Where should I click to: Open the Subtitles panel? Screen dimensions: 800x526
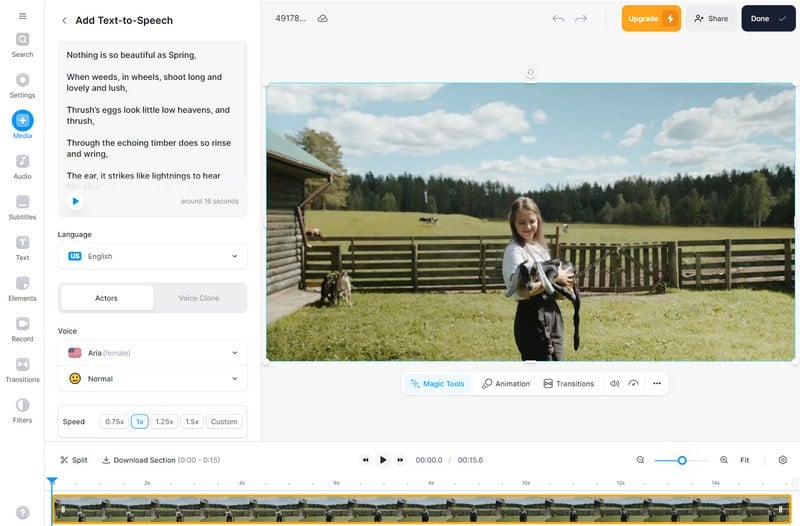click(x=22, y=208)
